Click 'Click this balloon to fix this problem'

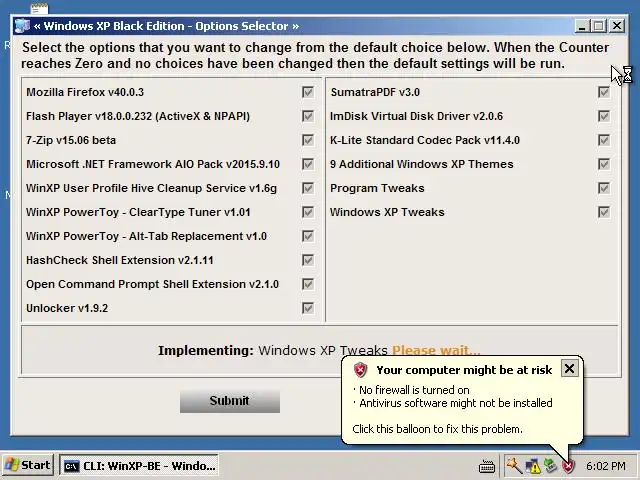[x=437, y=429]
